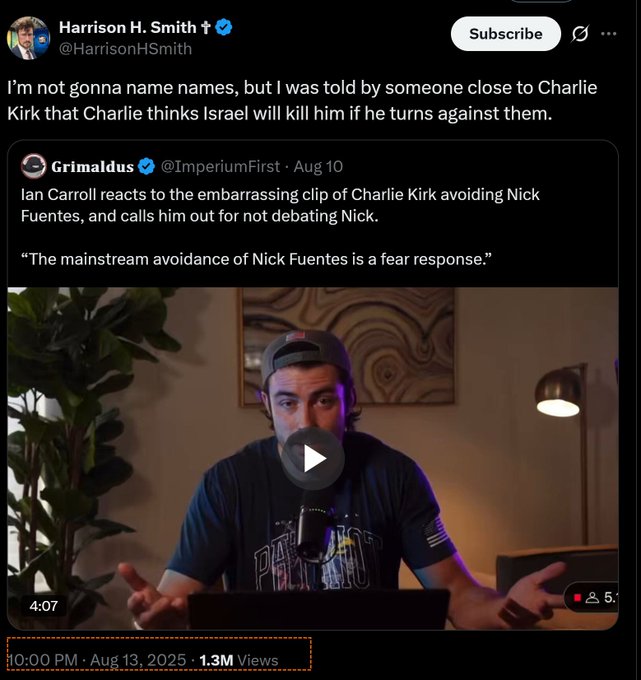The width and height of the screenshot is (641, 680).
Task: Click the Aug 10 quoted post date
Action: point(318,167)
